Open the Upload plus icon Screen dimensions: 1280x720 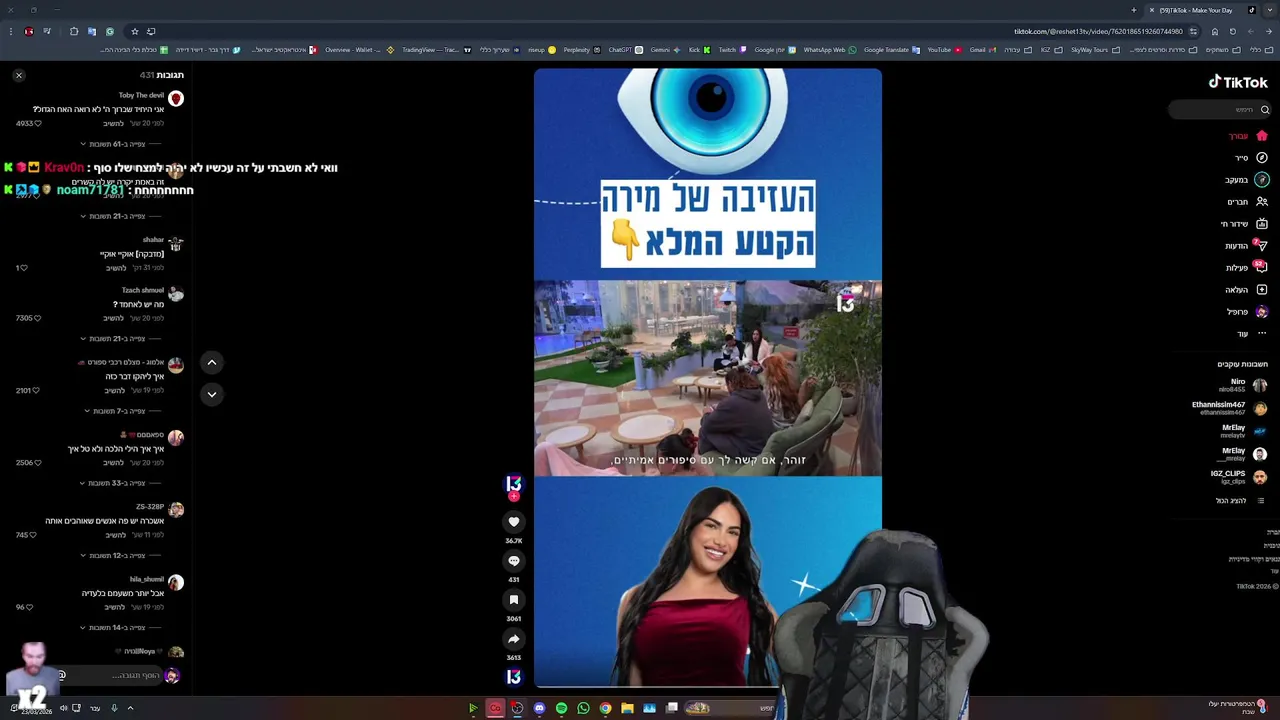[1262, 290]
